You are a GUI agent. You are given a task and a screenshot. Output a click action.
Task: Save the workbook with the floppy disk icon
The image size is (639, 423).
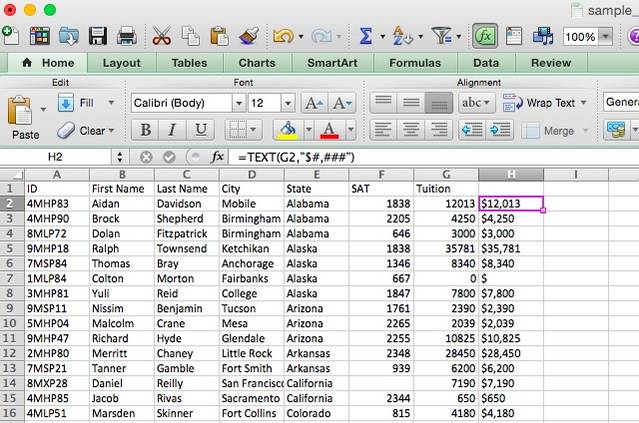(x=98, y=36)
